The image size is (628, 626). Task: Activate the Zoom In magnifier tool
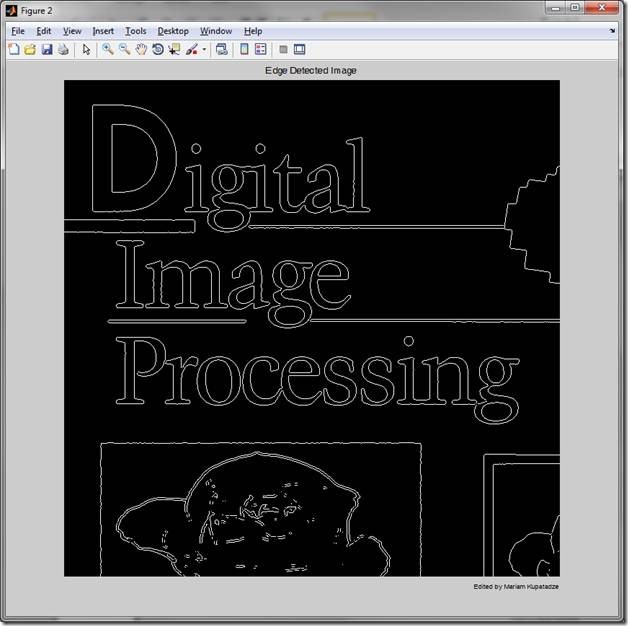(x=107, y=49)
